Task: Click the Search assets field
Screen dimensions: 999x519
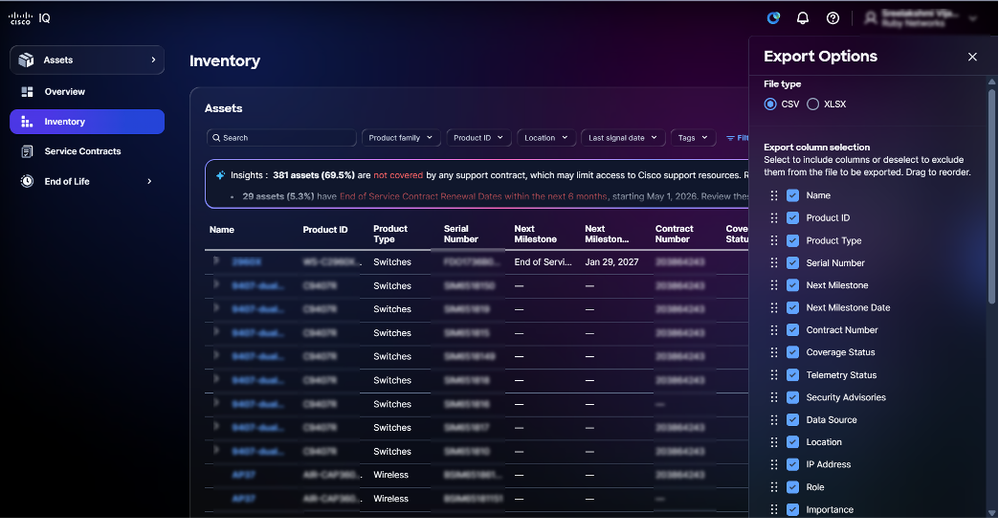Action: point(281,138)
